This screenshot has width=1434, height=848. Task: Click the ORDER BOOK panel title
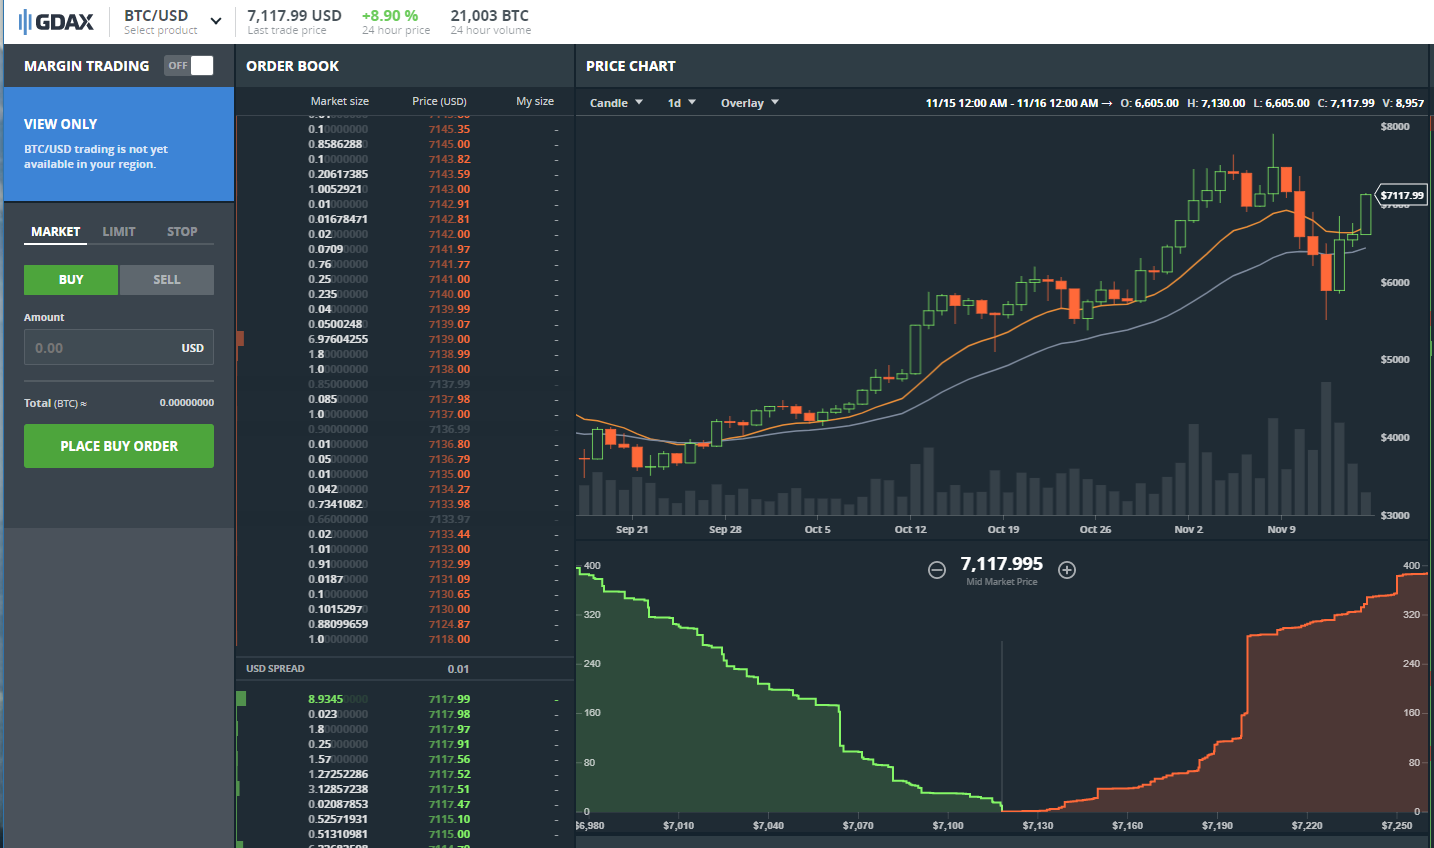[x=292, y=66]
